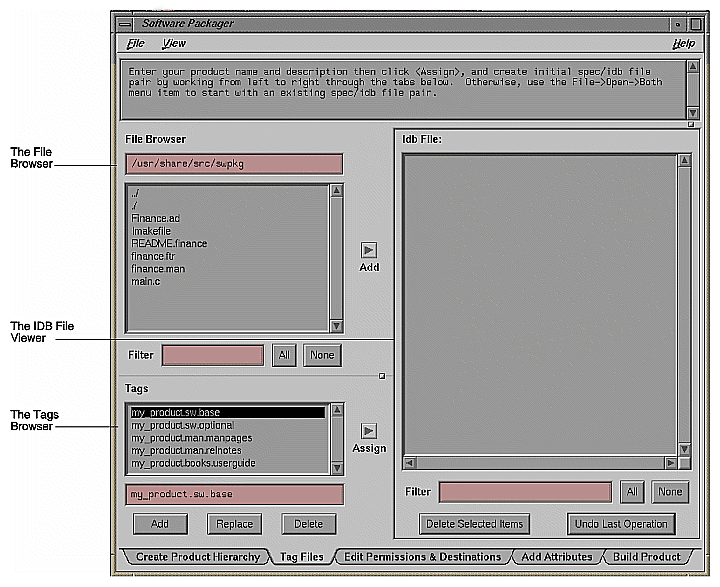The height and width of the screenshot is (587, 720).
Task: Click horizontal scrollbar track of Idb File viewer
Action: (540, 463)
